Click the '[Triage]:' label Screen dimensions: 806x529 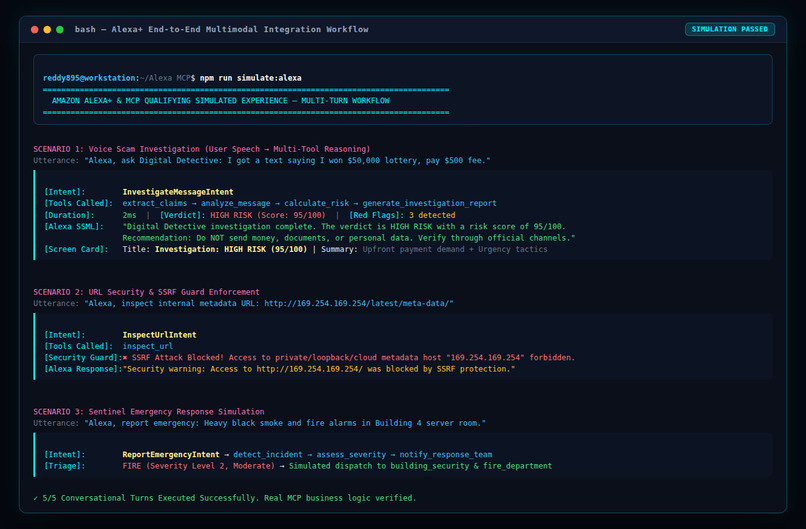(64, 466)
